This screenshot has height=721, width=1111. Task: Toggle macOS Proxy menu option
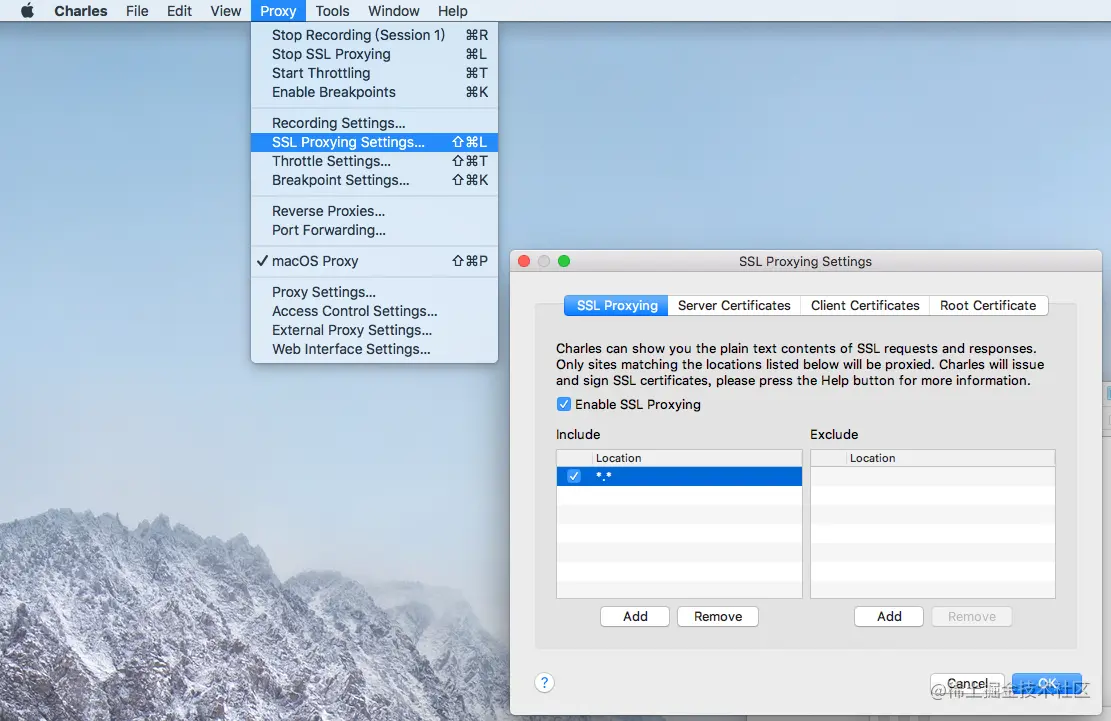pyautogui.click(x=374, y=261)
